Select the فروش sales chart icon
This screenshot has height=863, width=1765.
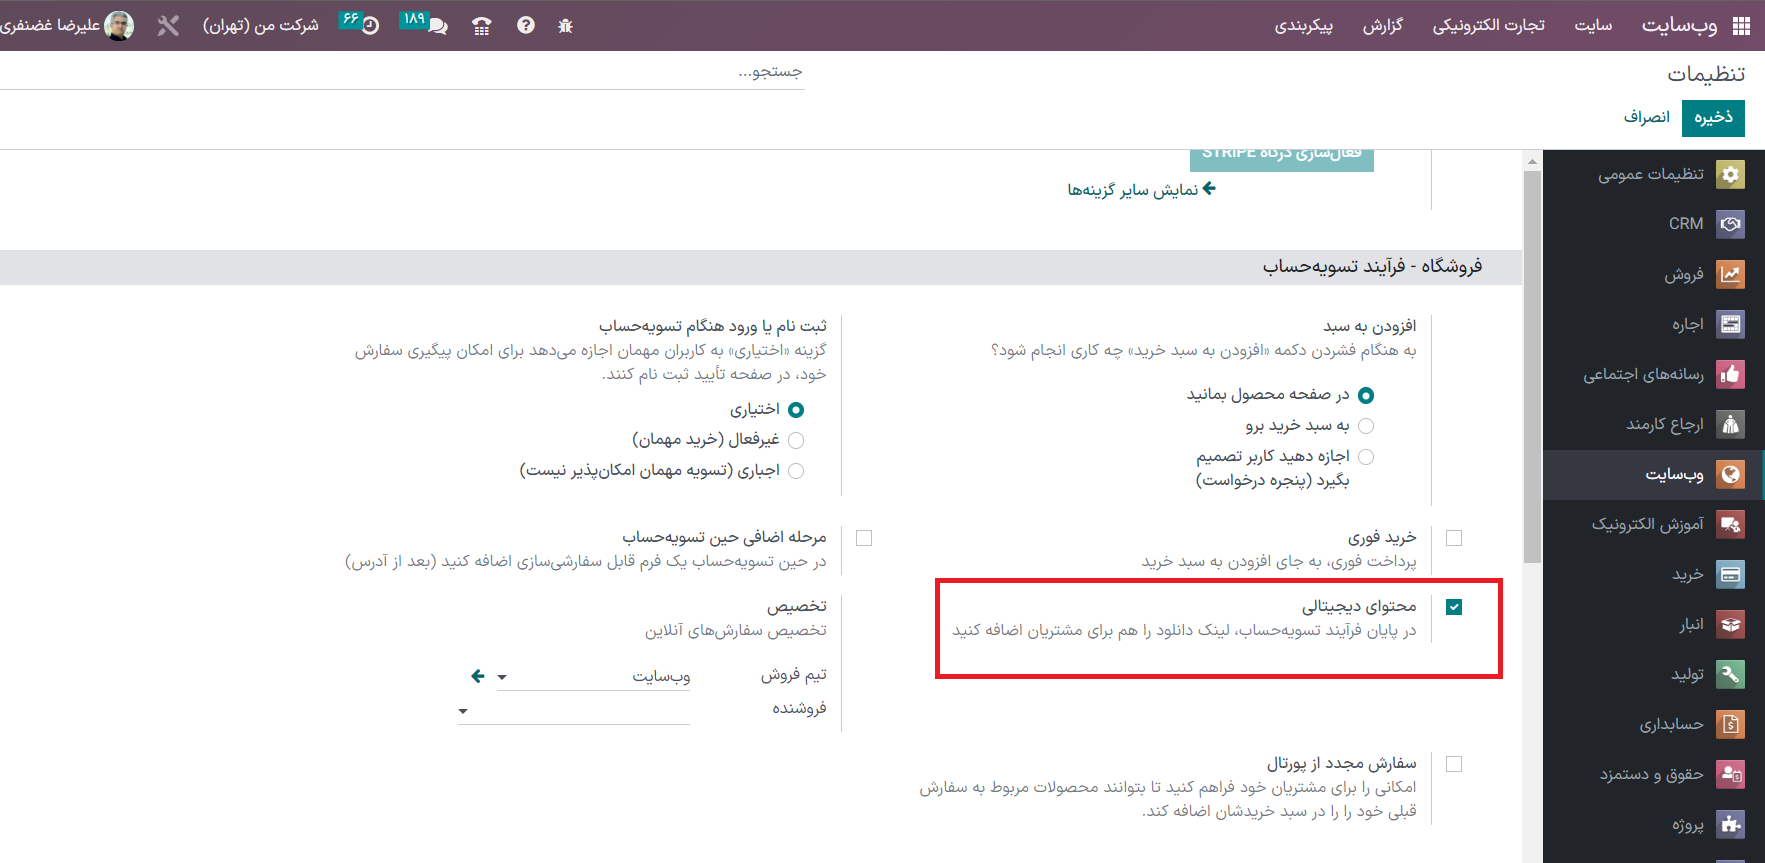(1730, 274)
